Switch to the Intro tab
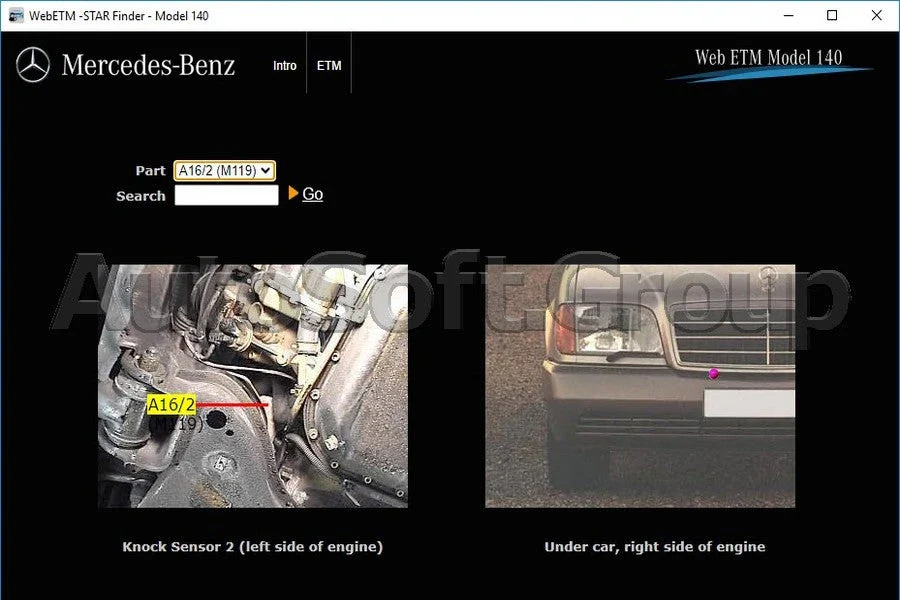 285,66
